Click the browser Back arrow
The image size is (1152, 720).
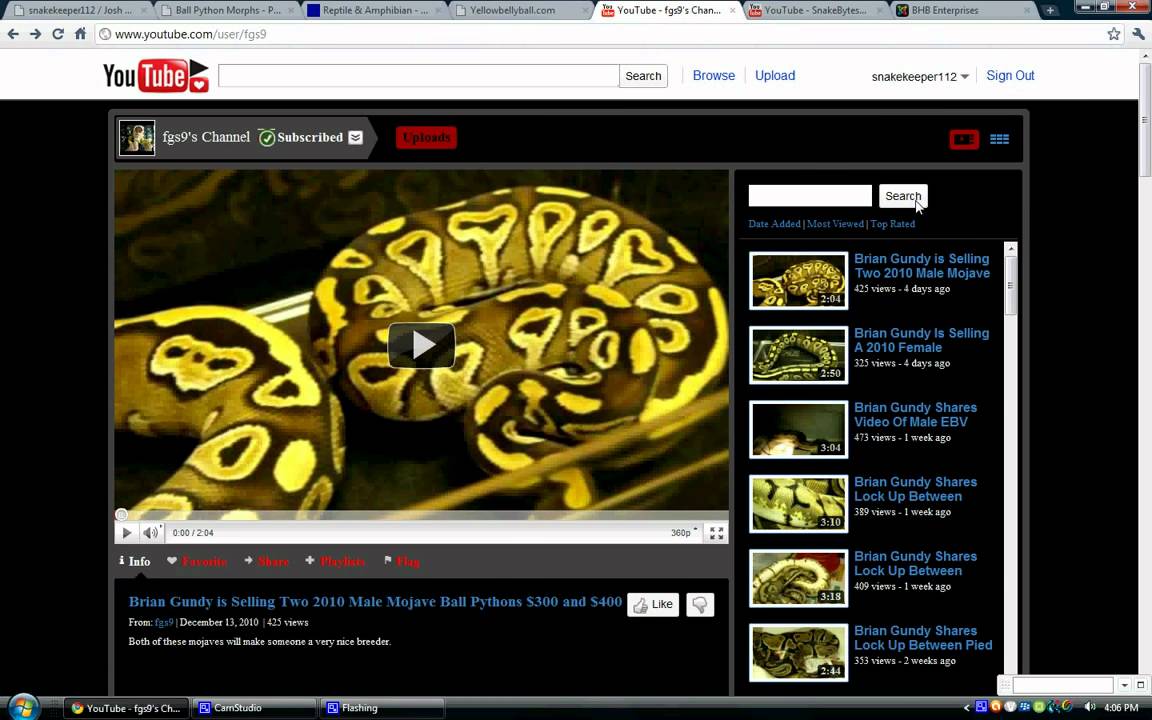[x=13, y=34]
